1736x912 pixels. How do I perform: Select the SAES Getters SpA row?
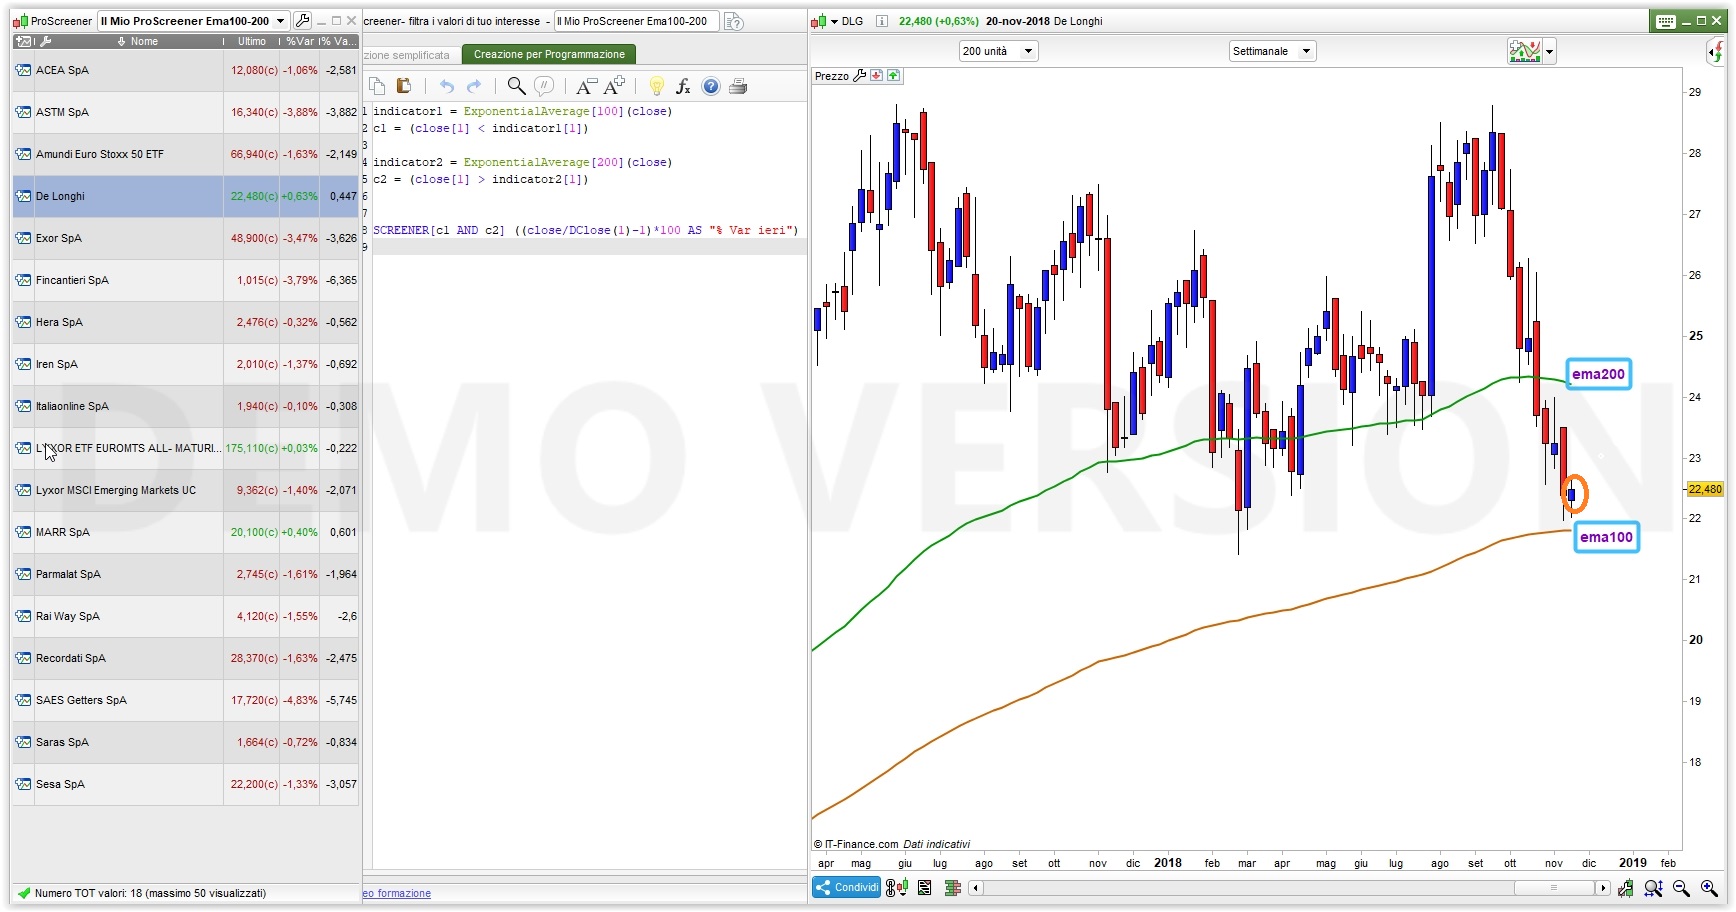point(186,700)
